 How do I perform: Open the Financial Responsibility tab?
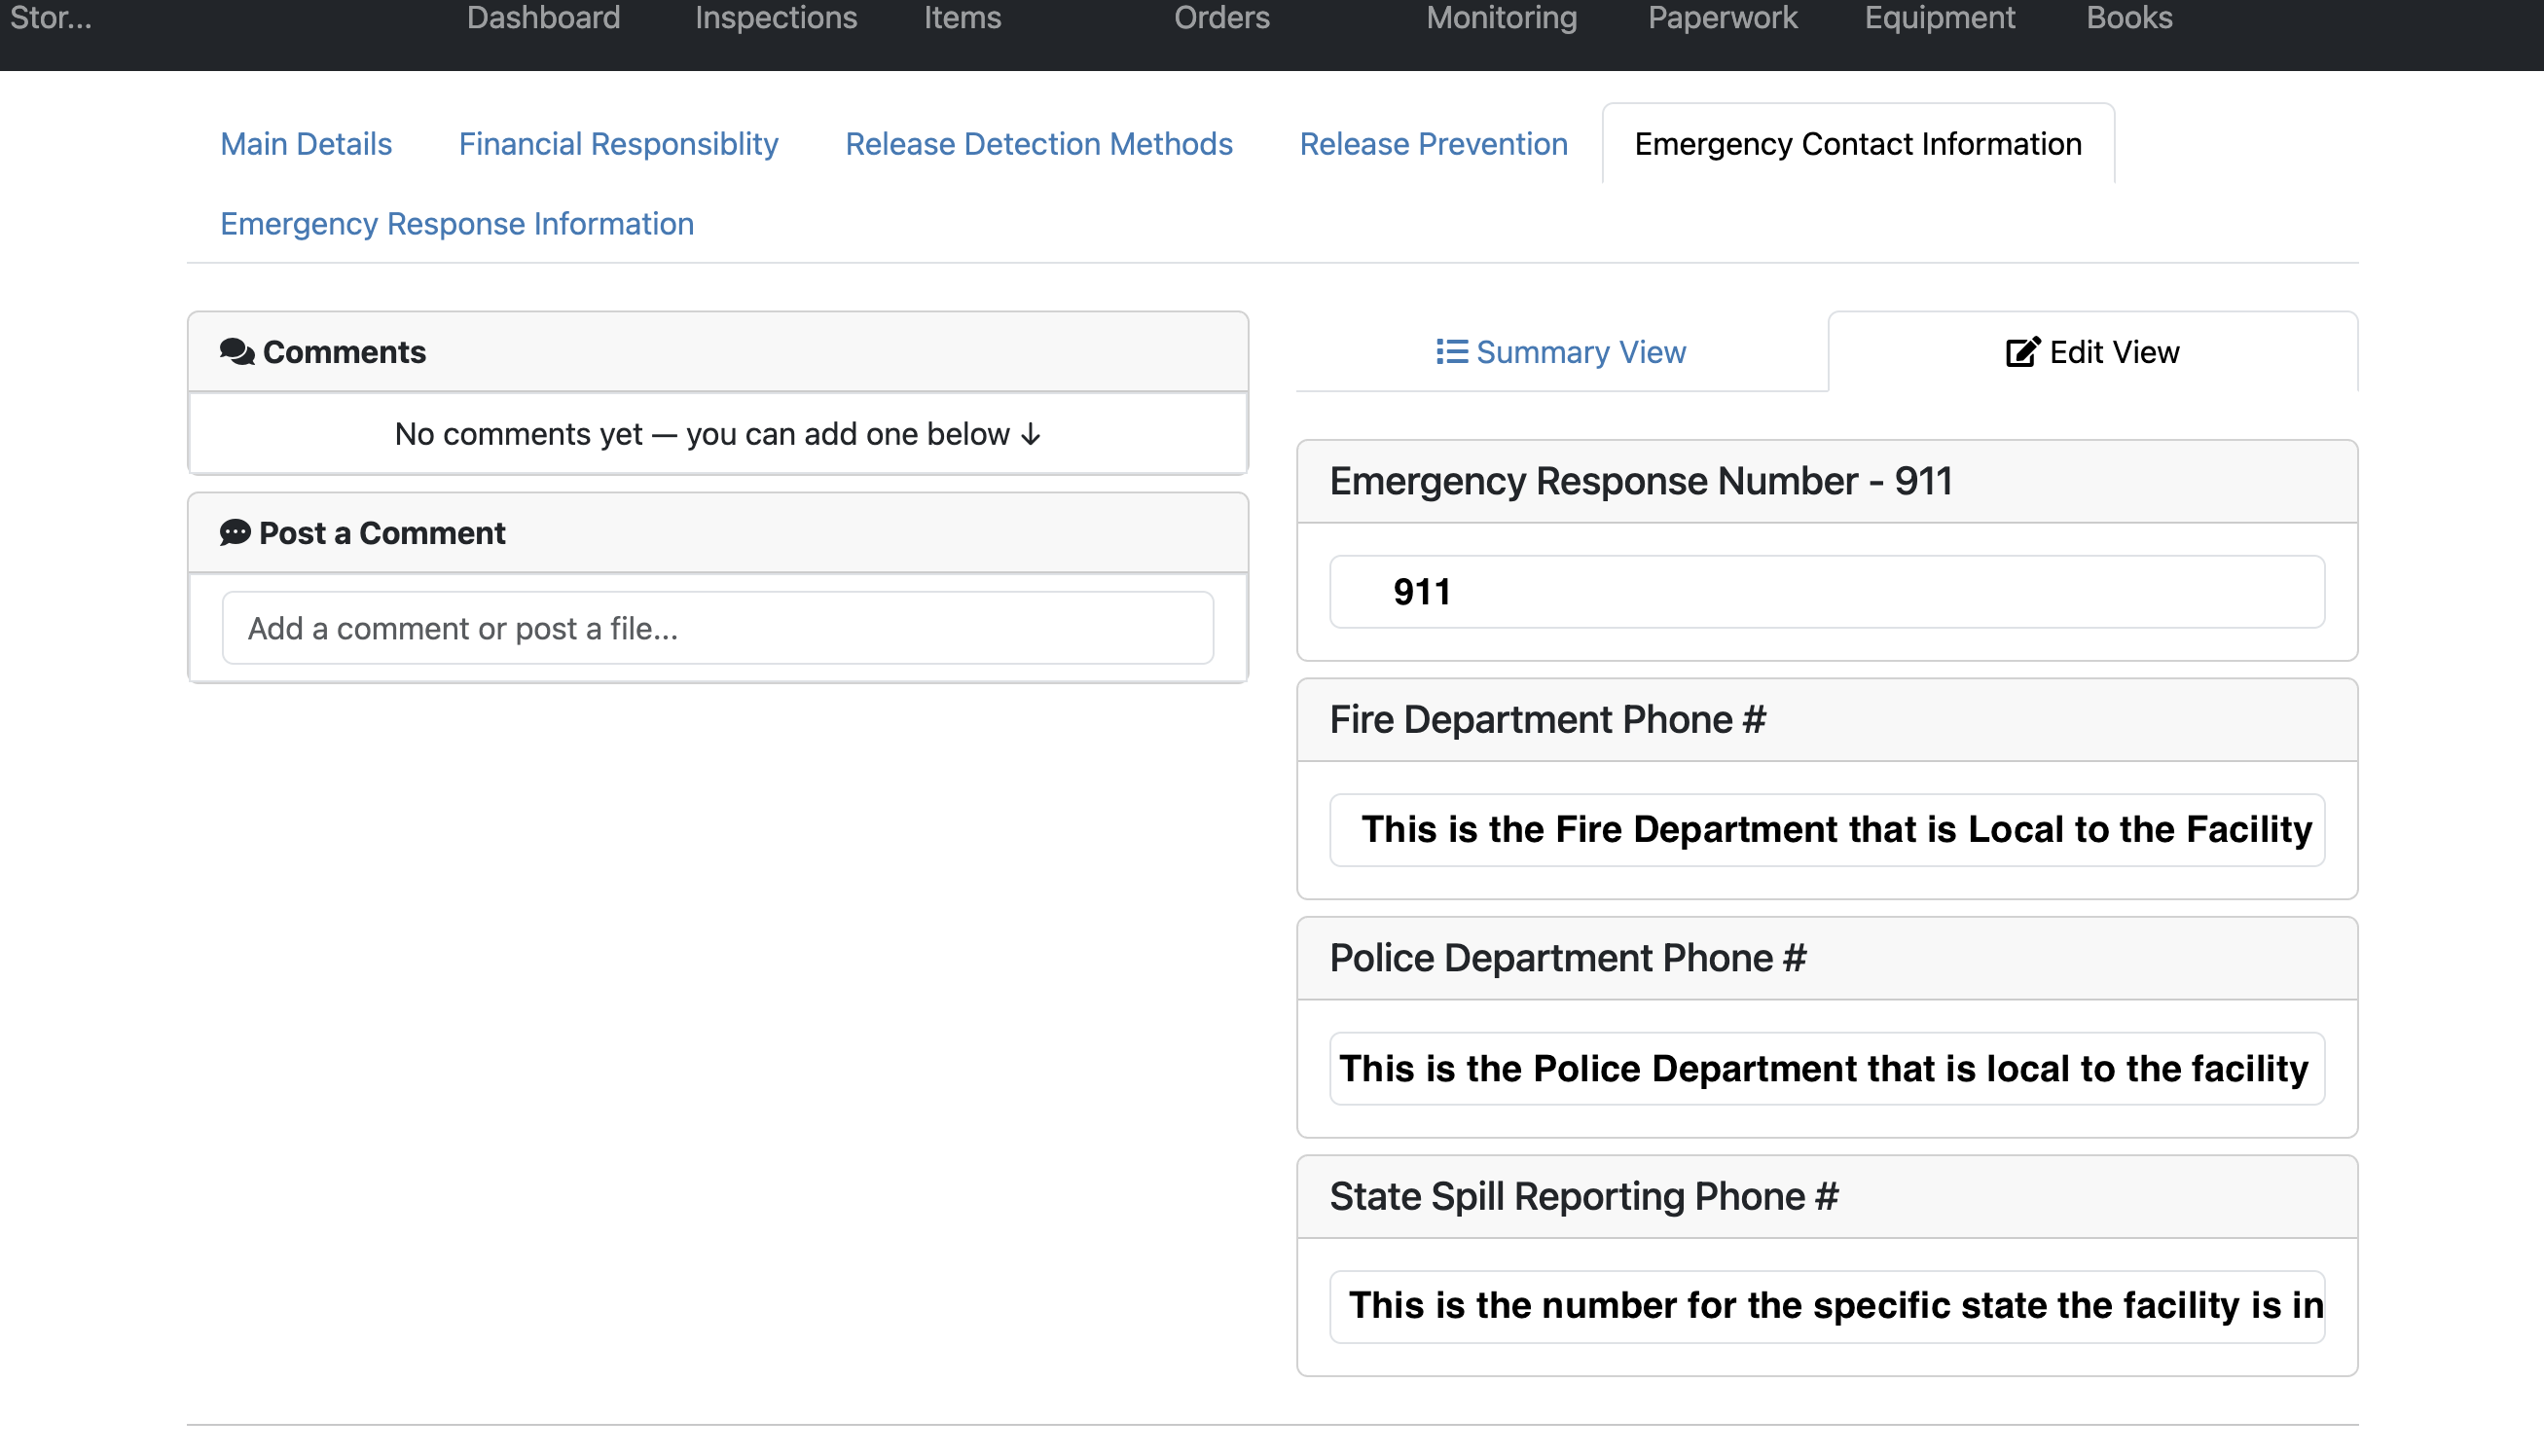pyautogui.click(x=618, y=144)
